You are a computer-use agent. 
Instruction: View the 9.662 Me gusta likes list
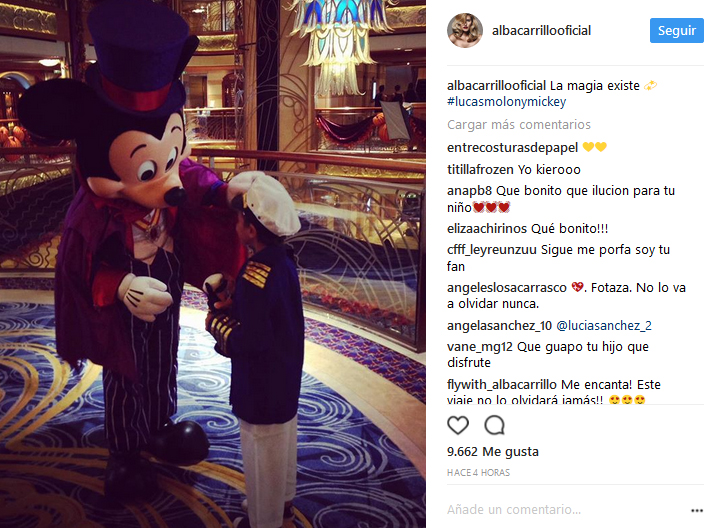(492, 452)
